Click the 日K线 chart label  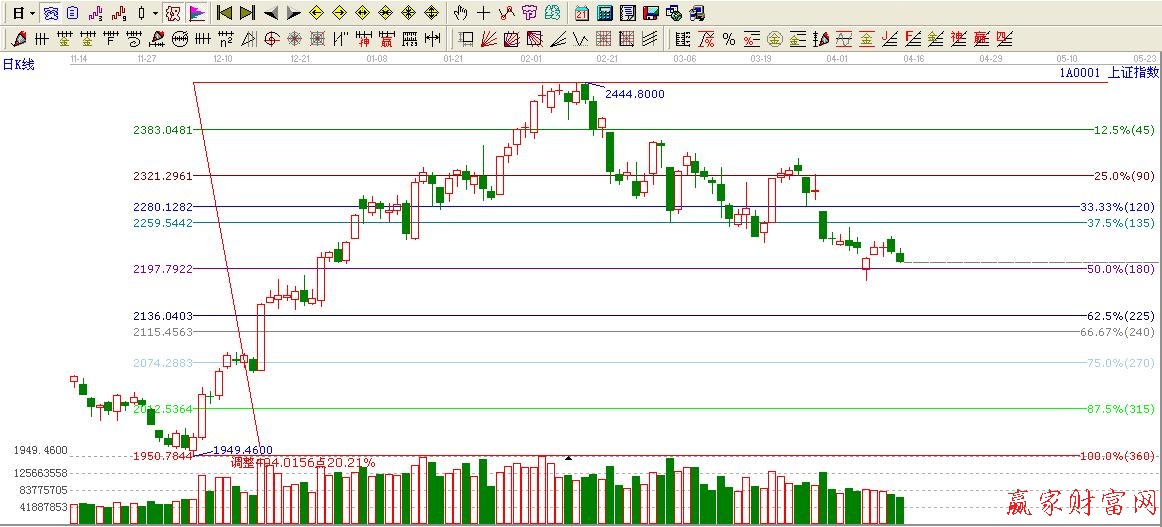point(18,64)
